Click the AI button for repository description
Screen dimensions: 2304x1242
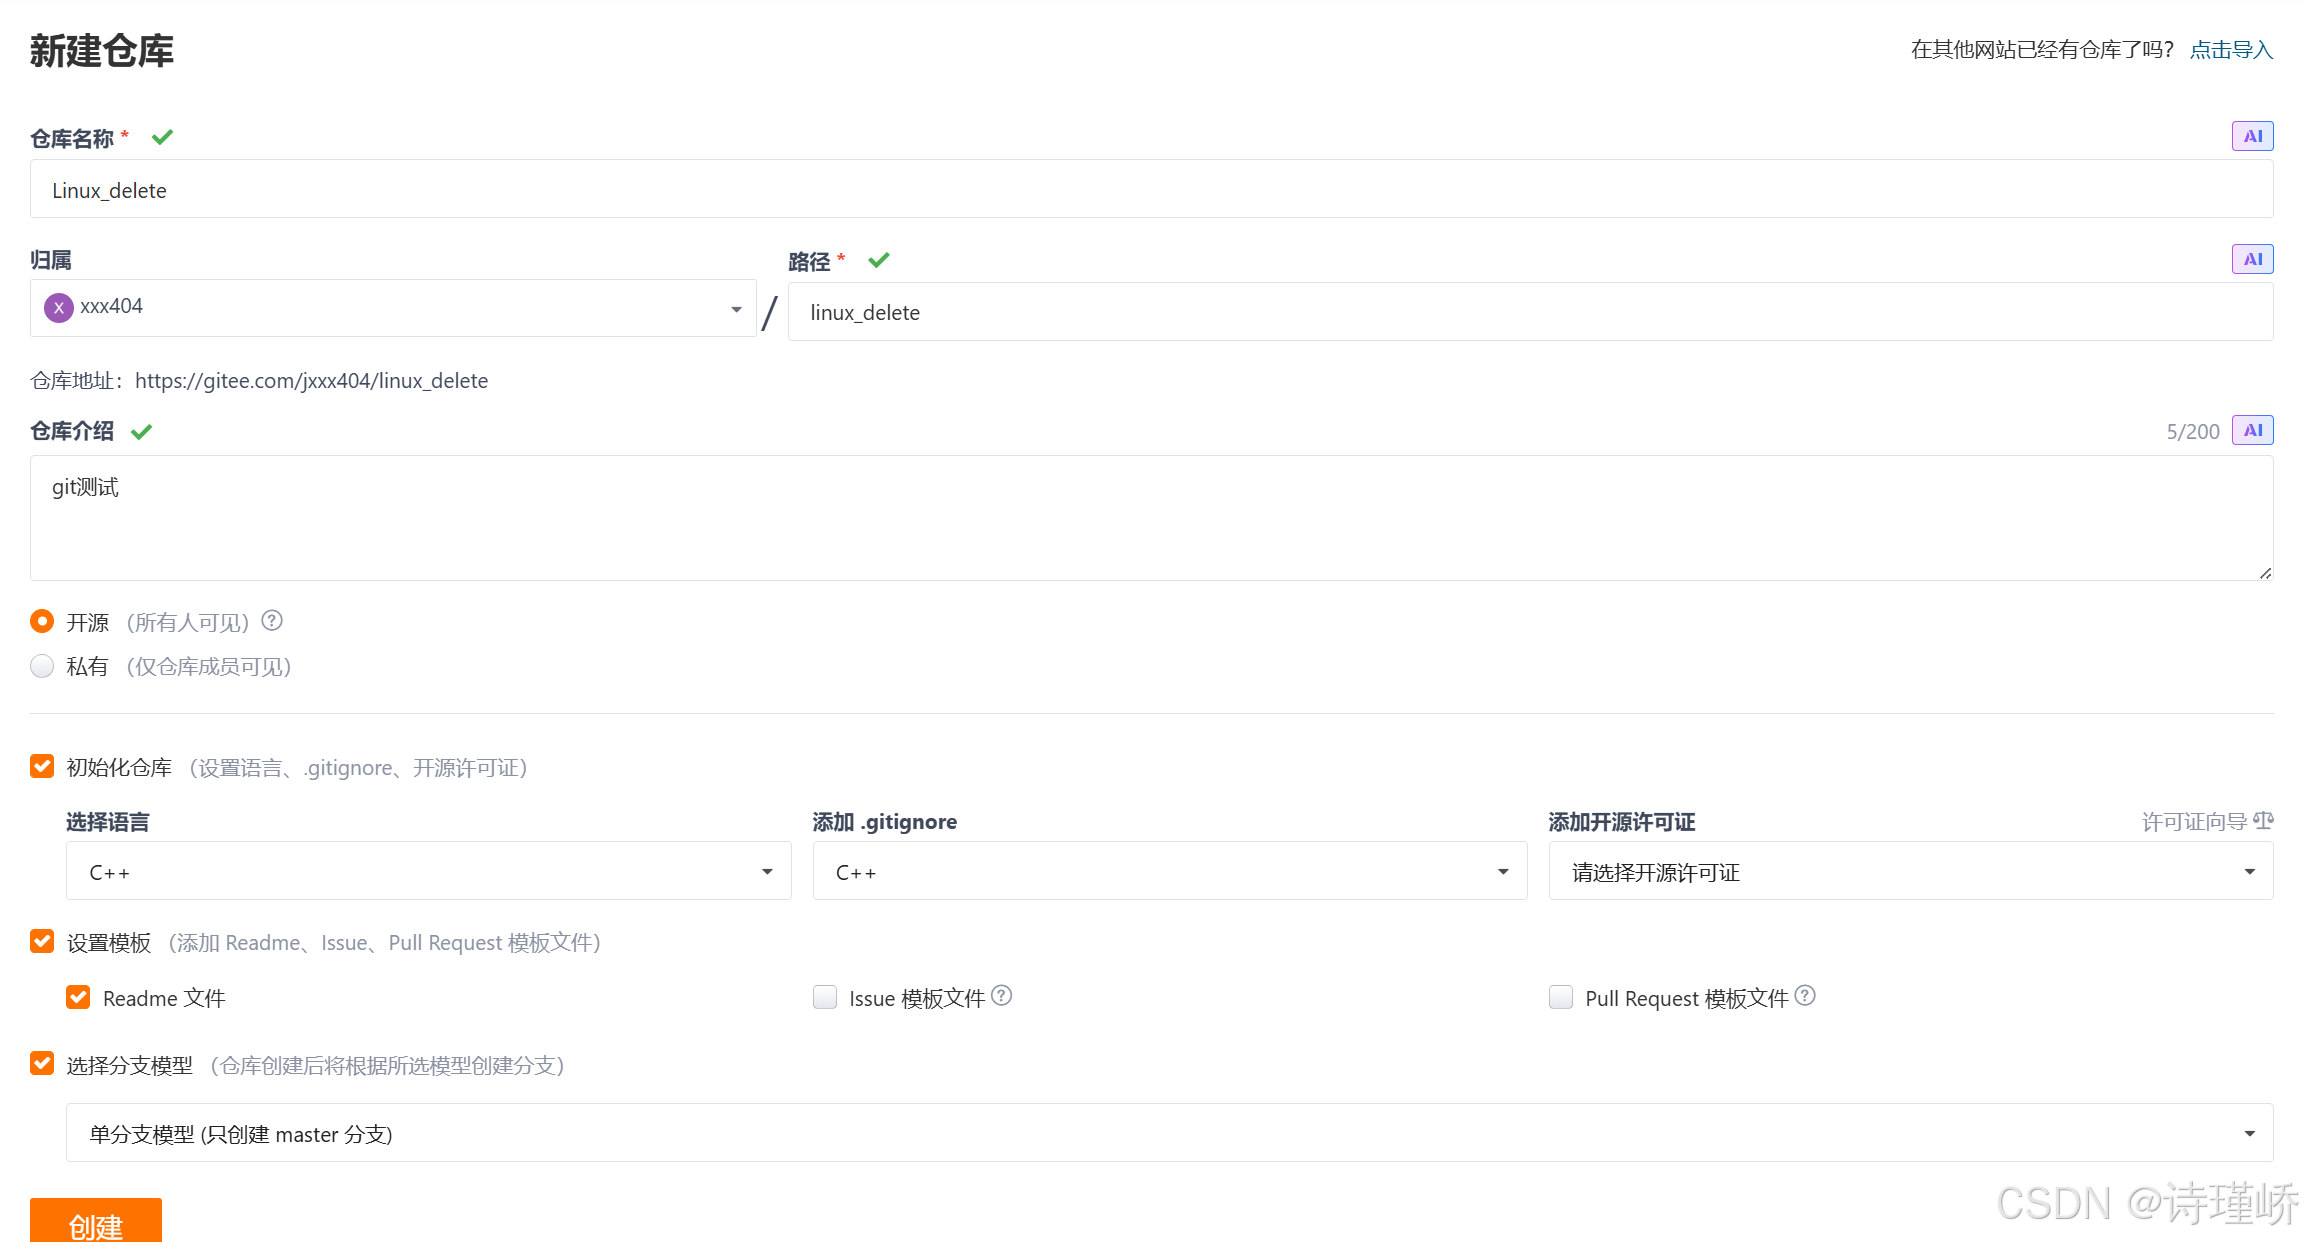click(x=2252, y=430)
